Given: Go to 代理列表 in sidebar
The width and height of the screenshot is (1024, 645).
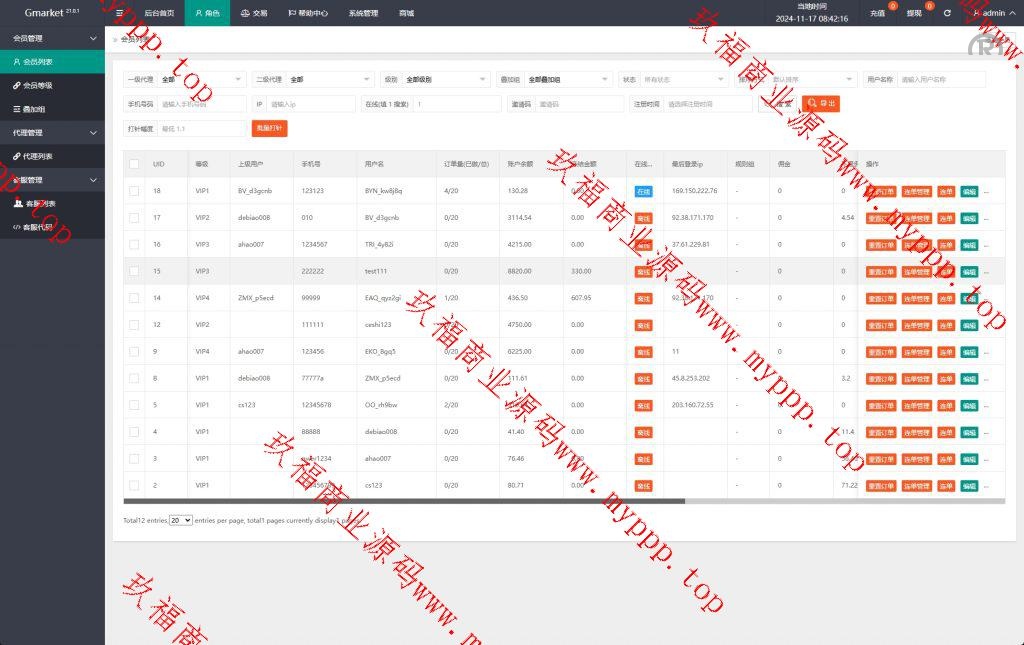Looking at the screenshot, I should click(x=38, y=156).
